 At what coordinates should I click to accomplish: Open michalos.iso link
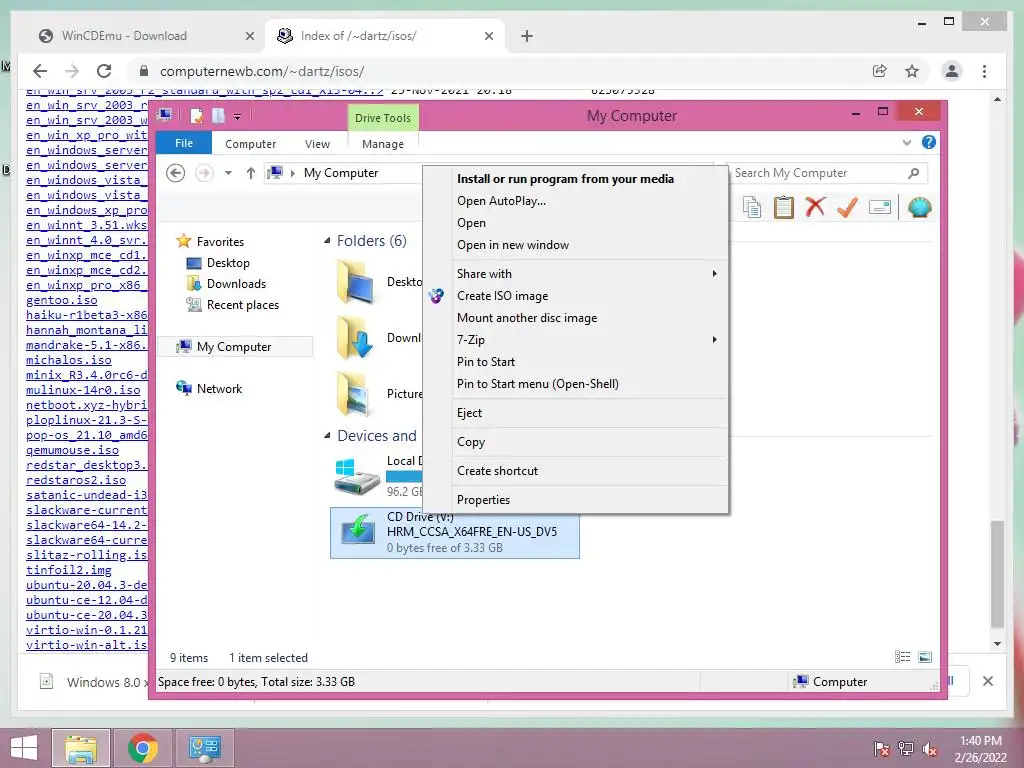(69, 360)
